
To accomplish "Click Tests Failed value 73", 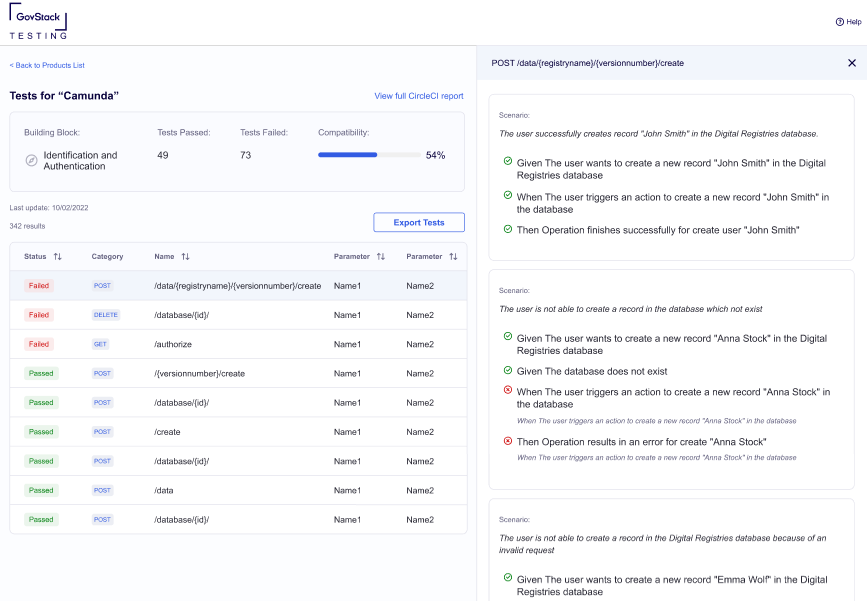I will 246,155.
